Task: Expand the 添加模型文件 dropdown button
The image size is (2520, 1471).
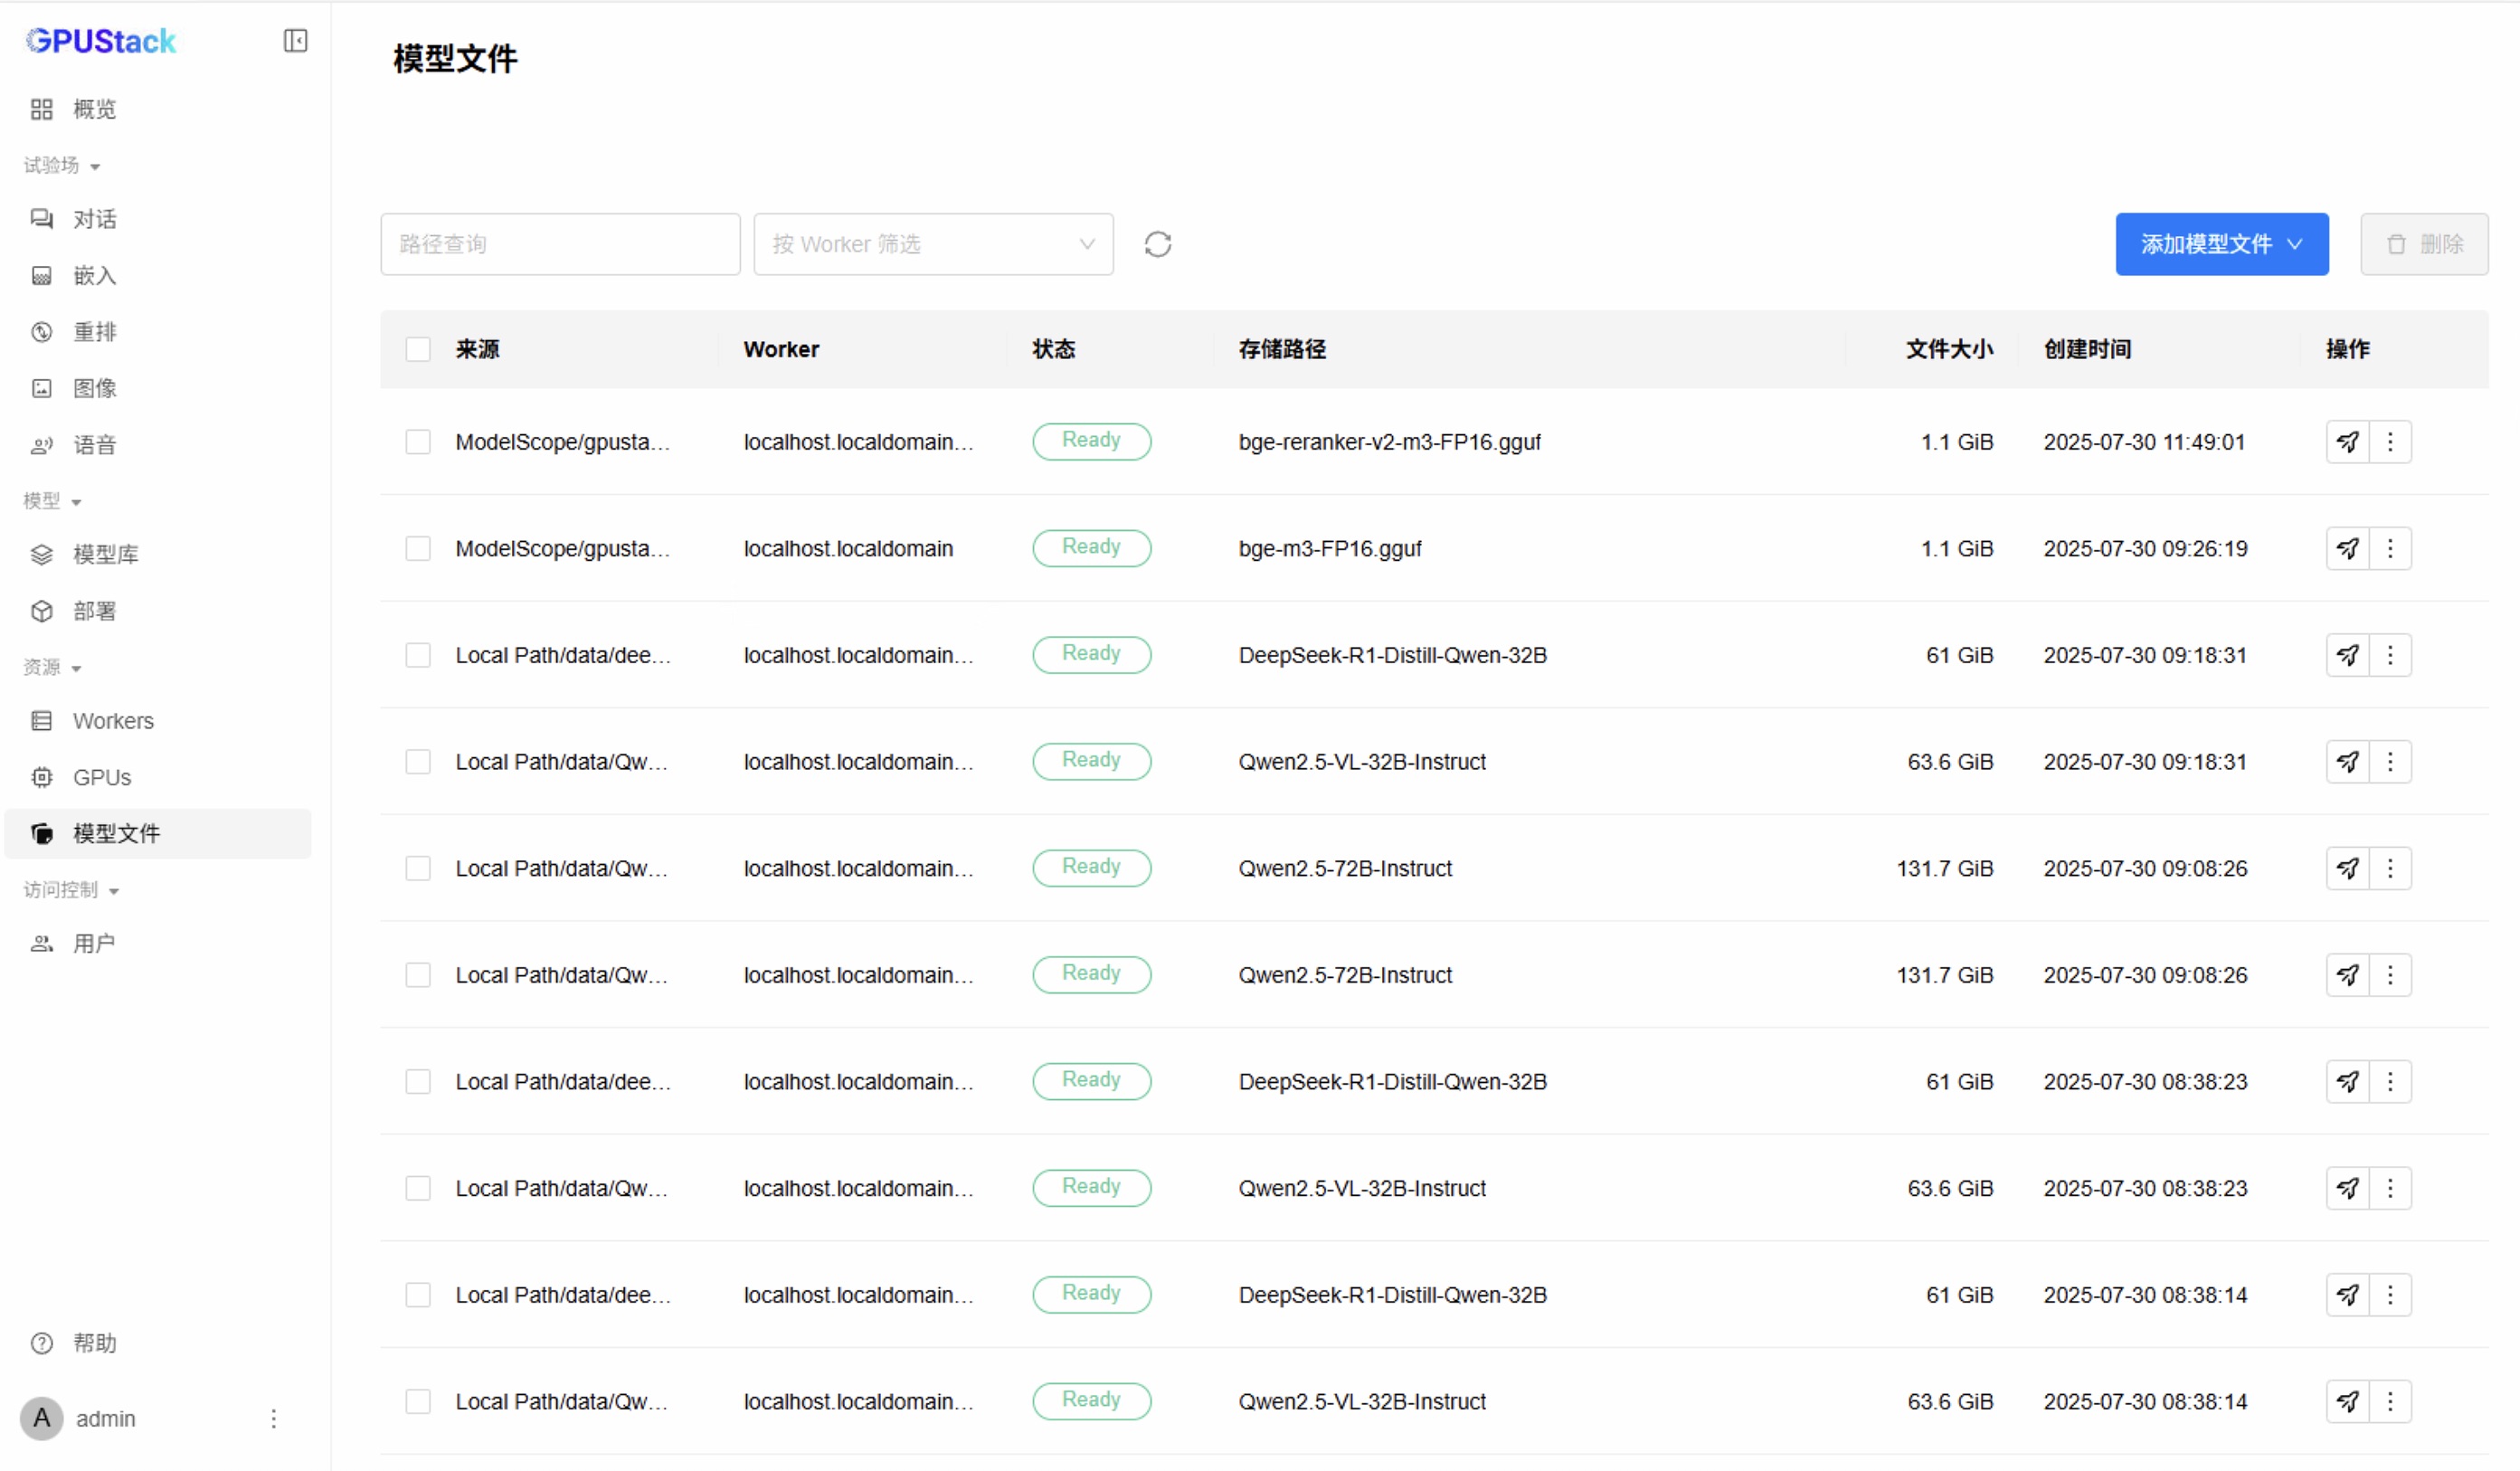Action: 2221,244
